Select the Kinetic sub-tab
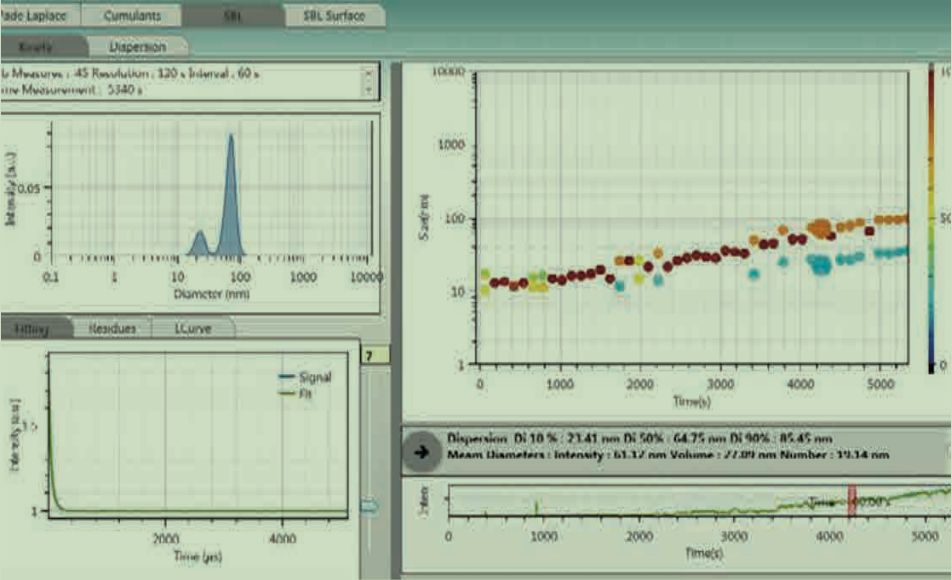Screen dimensions: 952x580 point(40,46)
